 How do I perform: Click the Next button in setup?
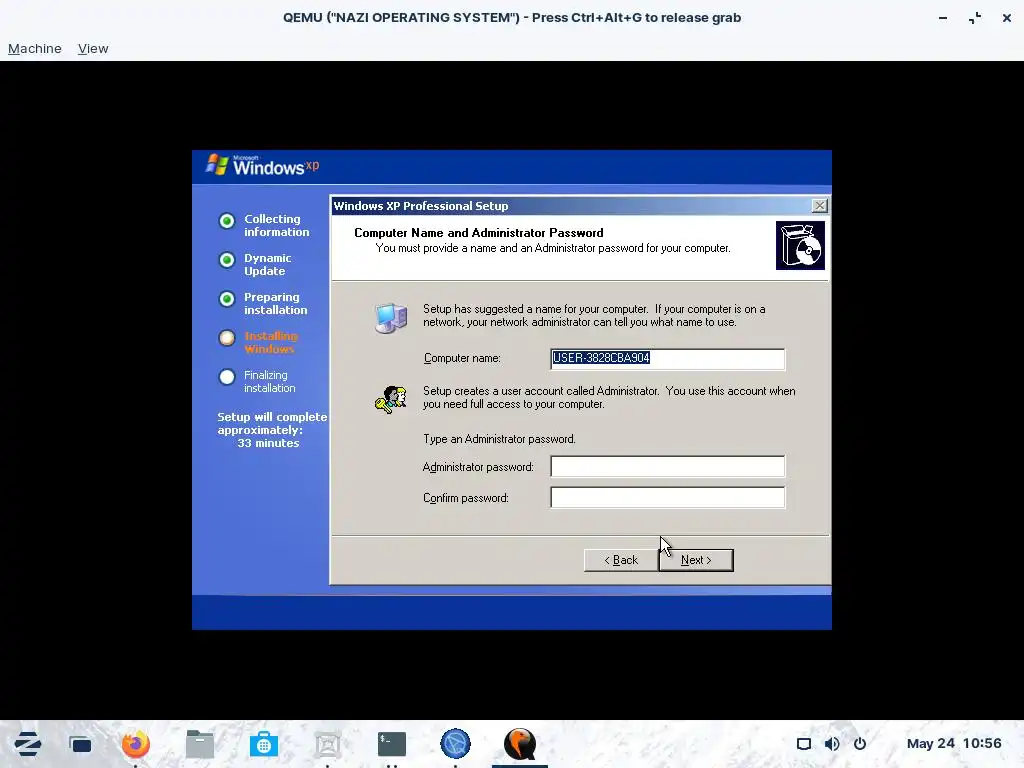(696, 560)
